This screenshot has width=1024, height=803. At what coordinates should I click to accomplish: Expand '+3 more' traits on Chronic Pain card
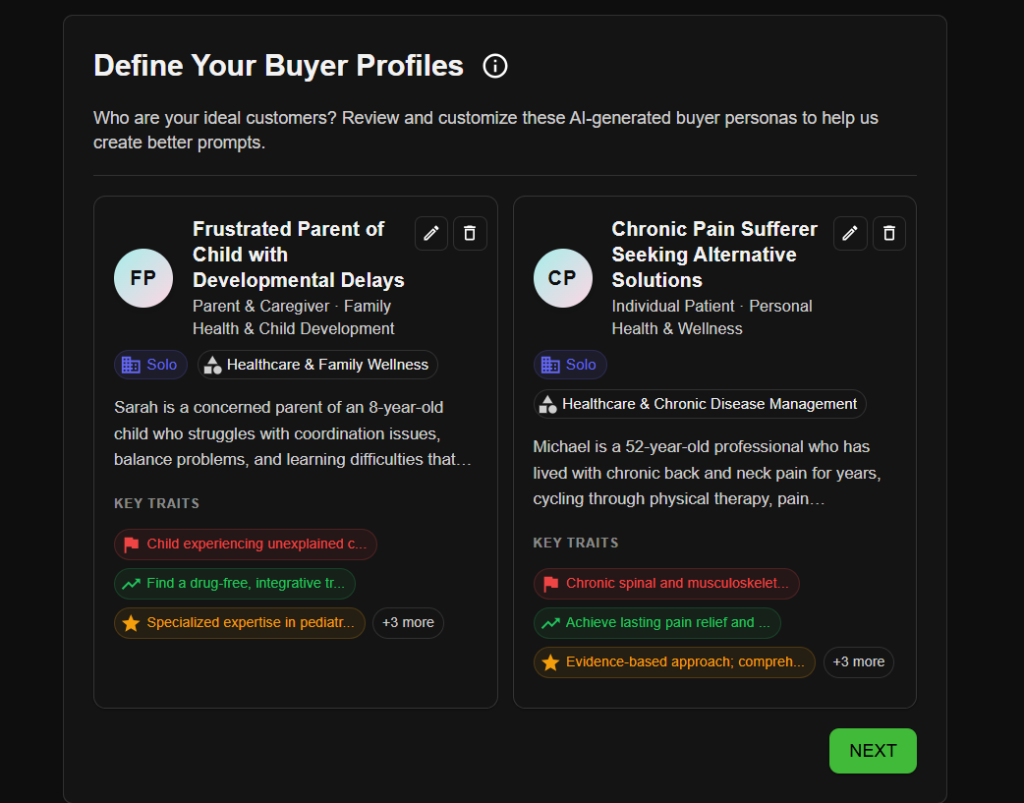[858, 662]
